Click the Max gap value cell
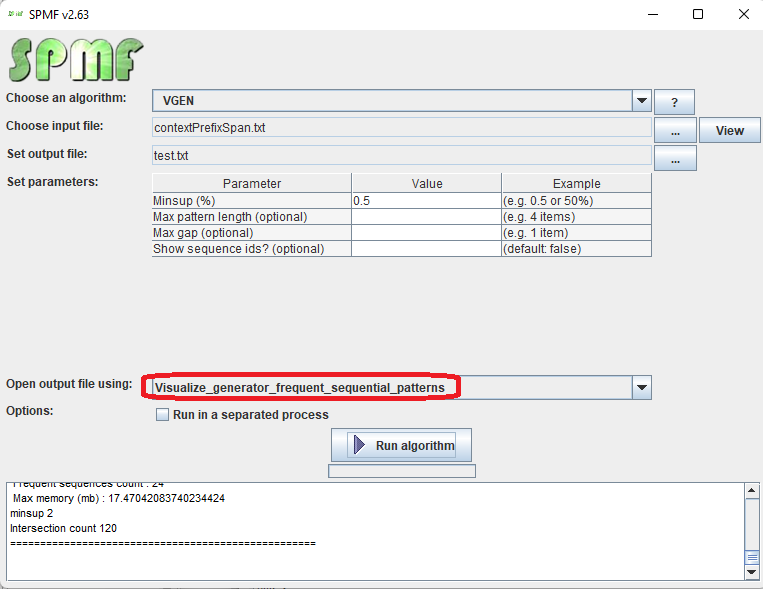 pyautogui.click(x=426, y=233)
